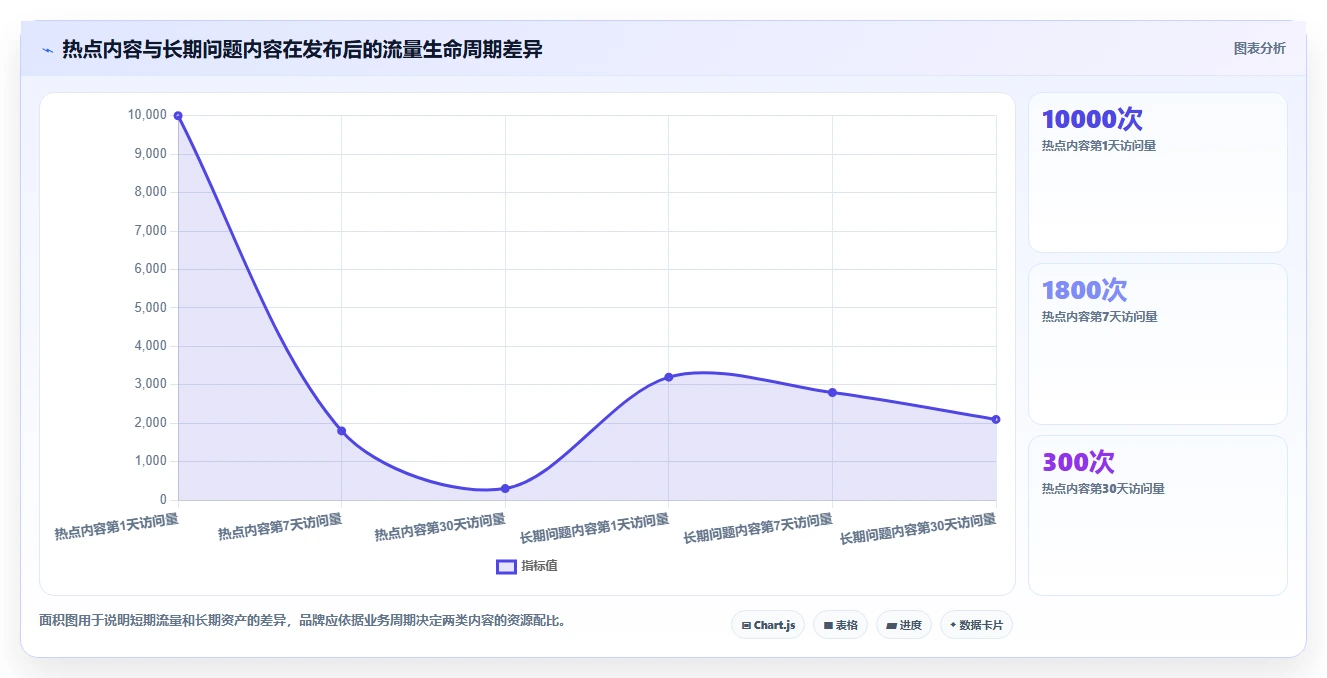This screenshot has height=678, width=1327.
Task: Click the 300次 value in the third card
Action: (x=1078, y=462)
